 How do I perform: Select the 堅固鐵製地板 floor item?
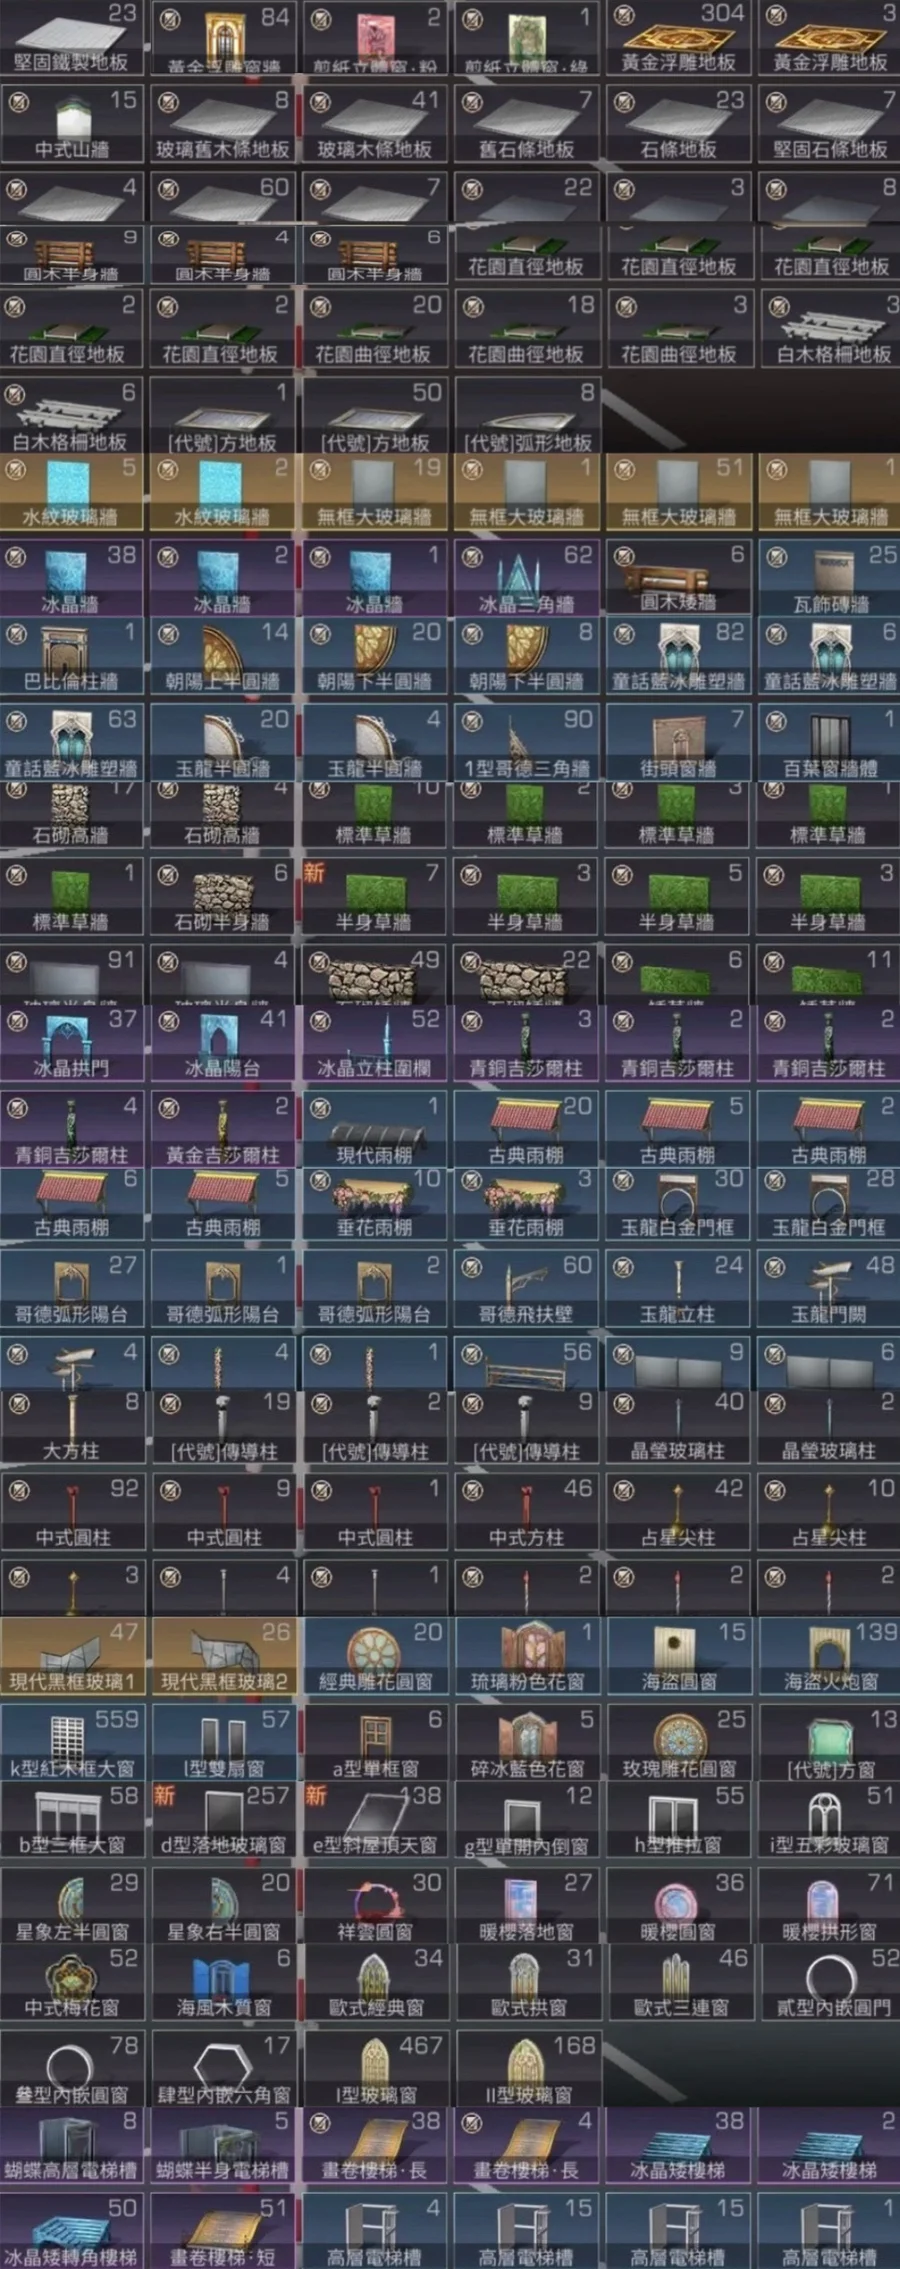[x=73, y=38]
